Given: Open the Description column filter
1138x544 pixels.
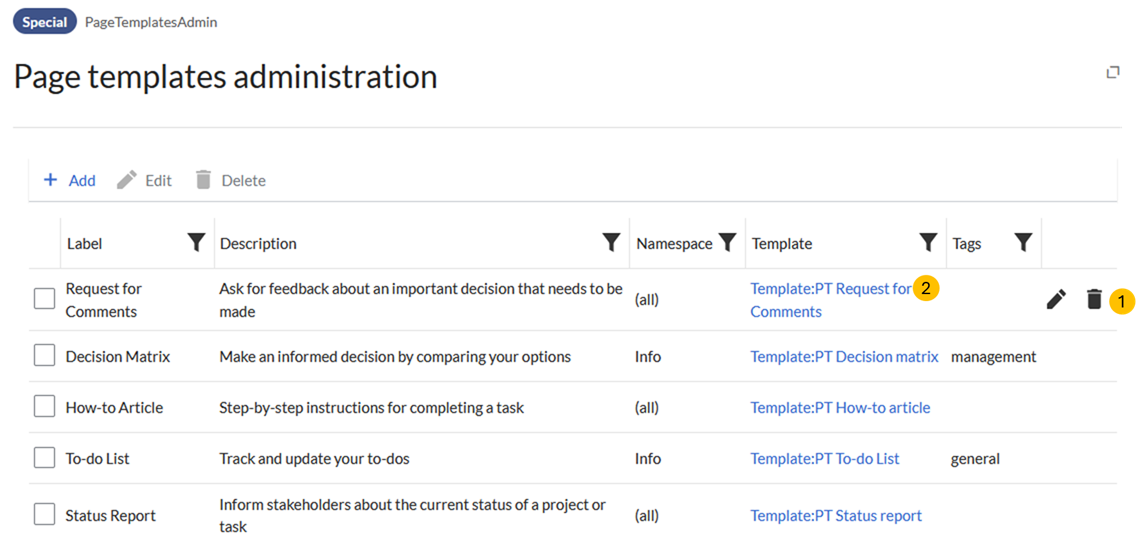Looking at the screenshot, I should point(611,243).
